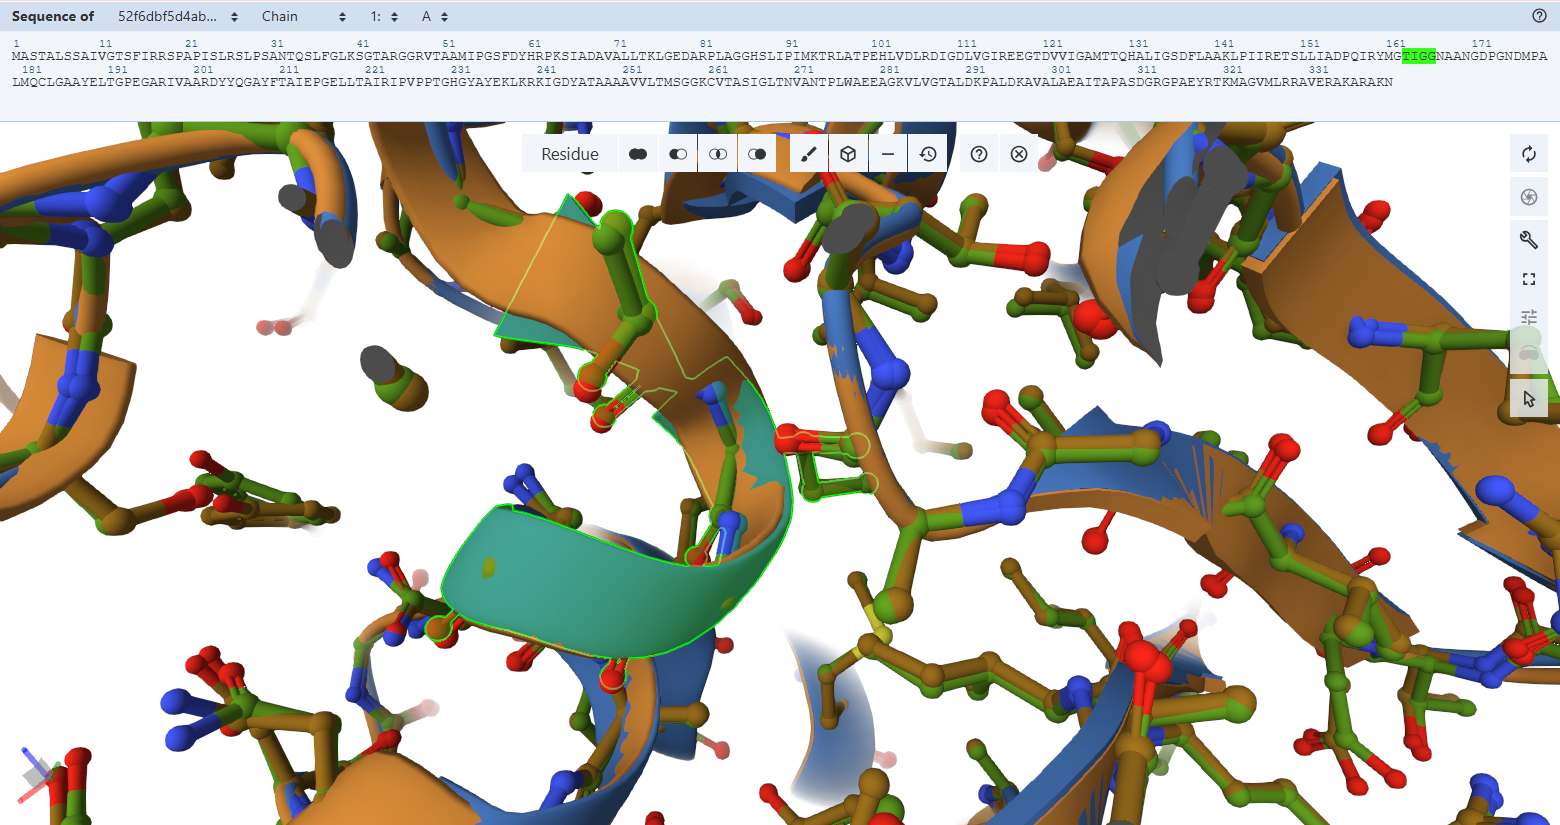
Task: Open help in sequence panel header
Action: (1540, 16)
